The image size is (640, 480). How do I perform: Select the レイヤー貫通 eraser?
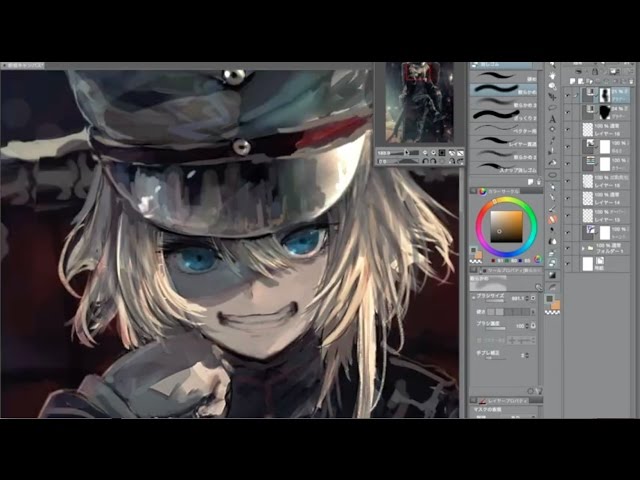pyautogui.click(x=503, y=142)
